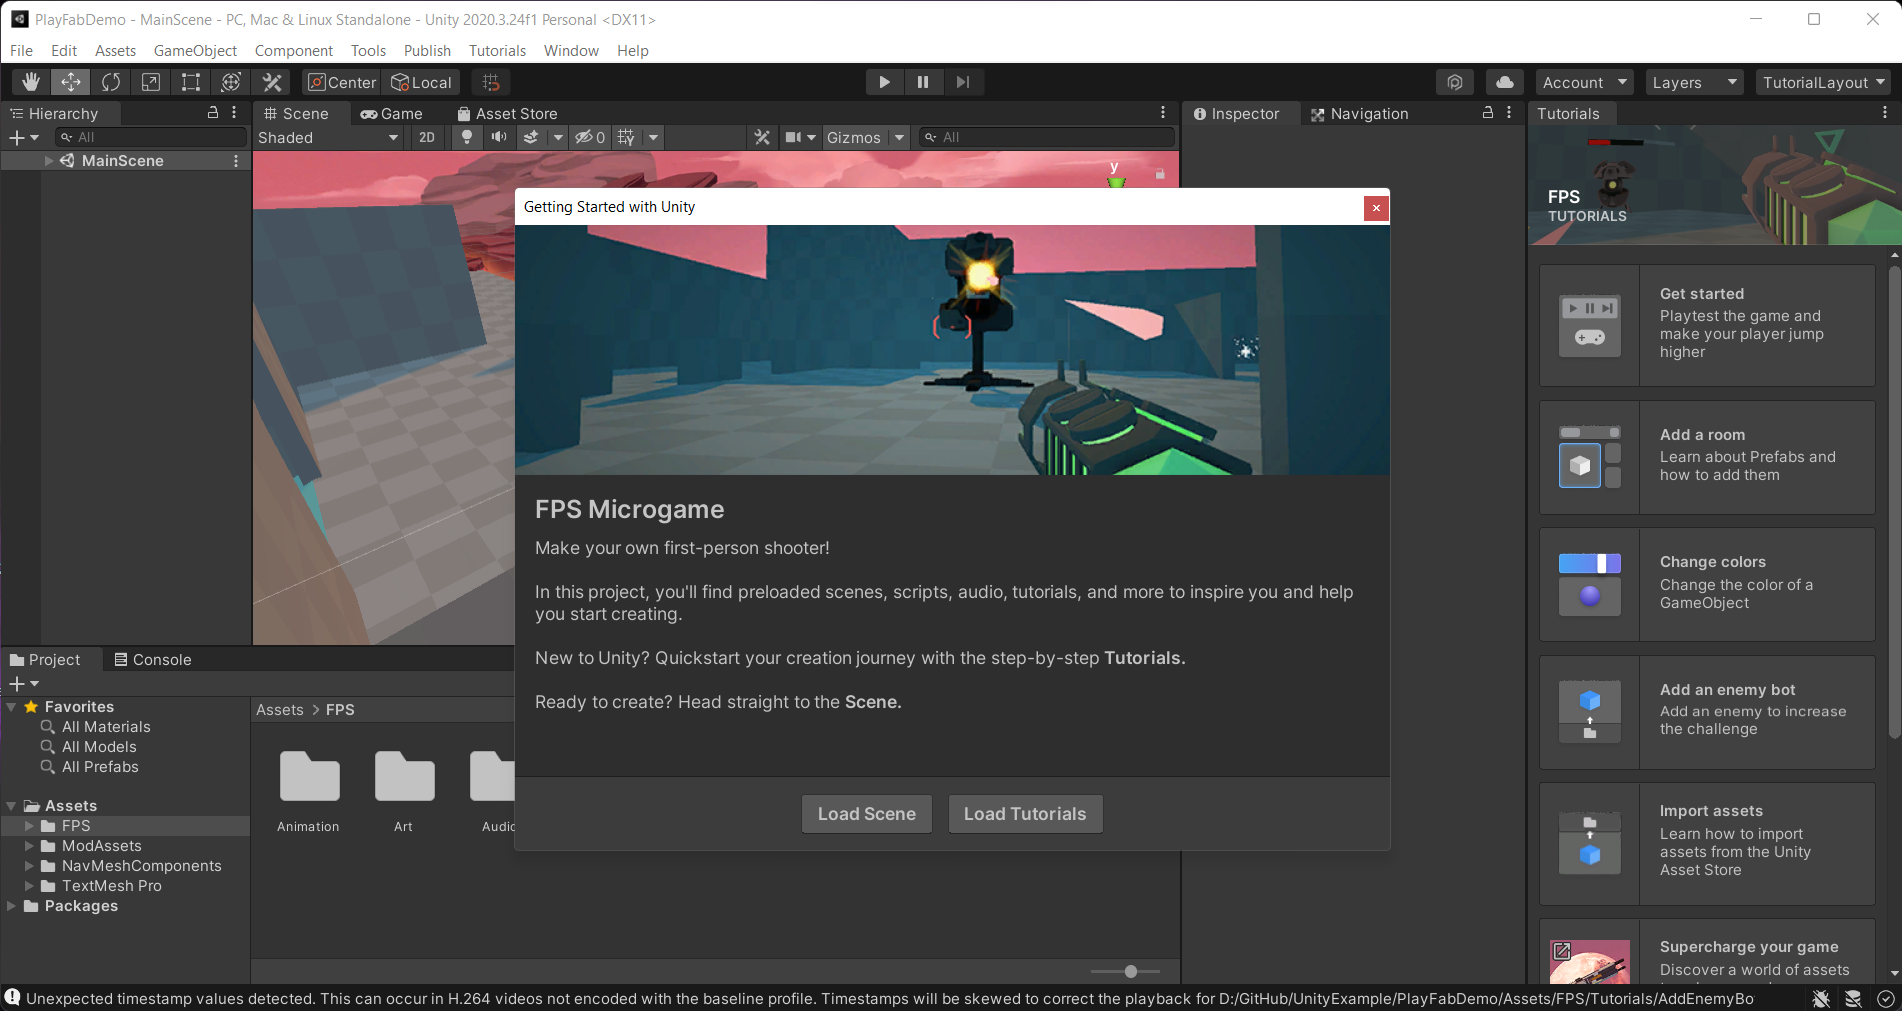The height and width of the screenshot is (1011, 1902).
Task: Open scene effects dropdown arrow
Action: [x=558, y=137]
